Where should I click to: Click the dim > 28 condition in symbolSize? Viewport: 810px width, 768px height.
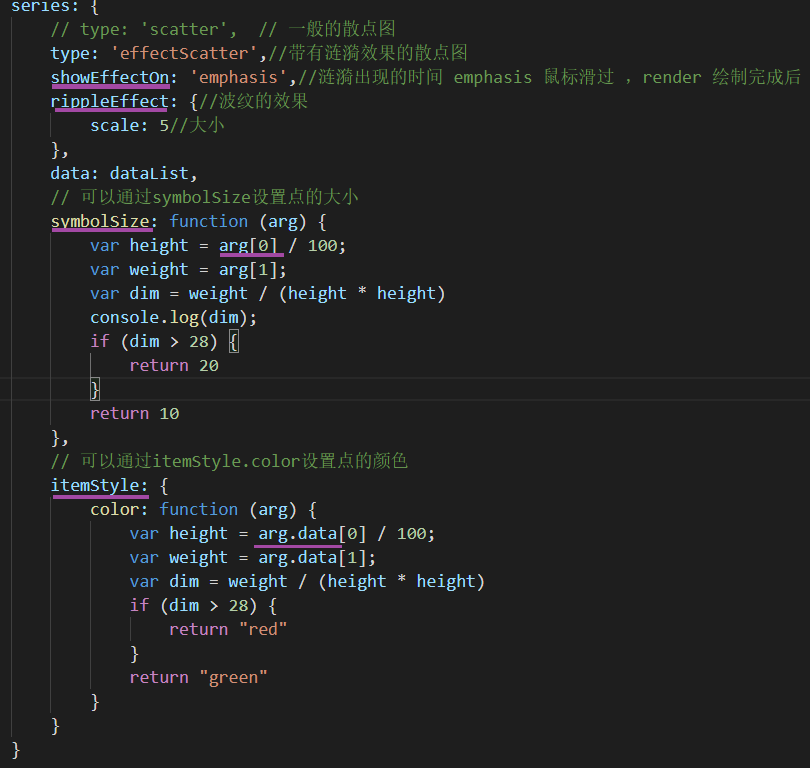171,341
